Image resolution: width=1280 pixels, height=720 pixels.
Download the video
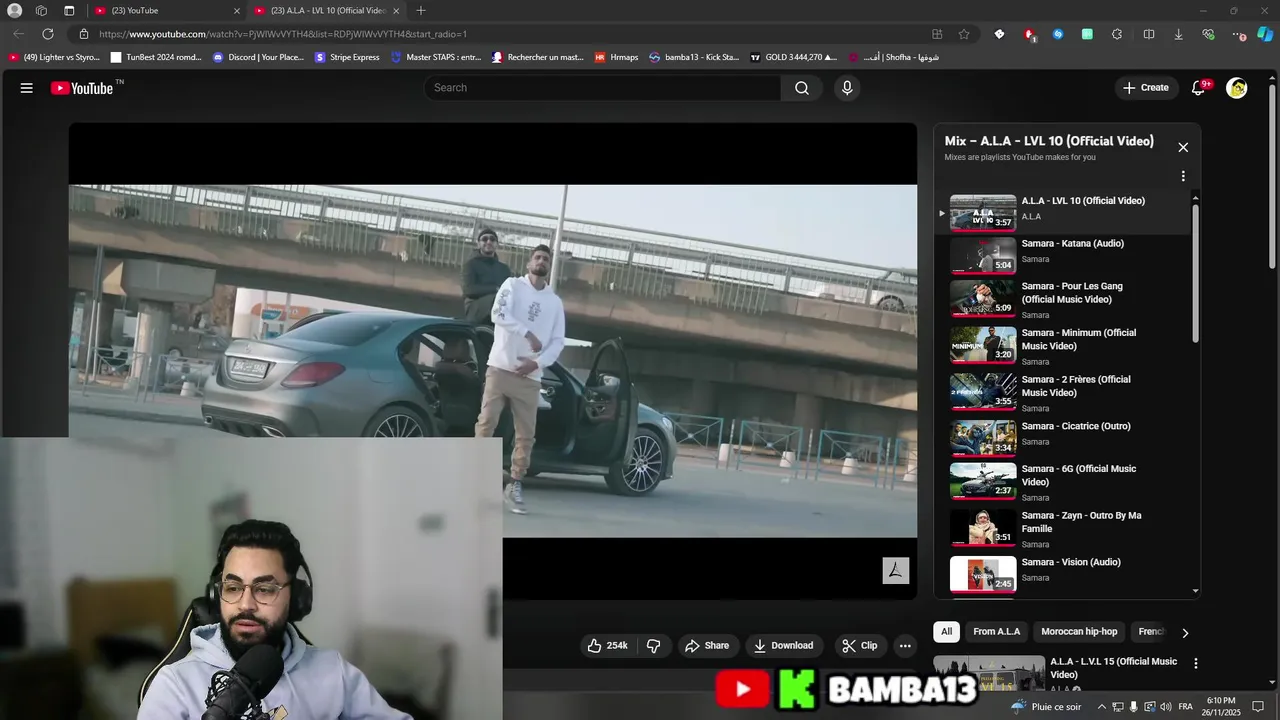click(783, 646)
